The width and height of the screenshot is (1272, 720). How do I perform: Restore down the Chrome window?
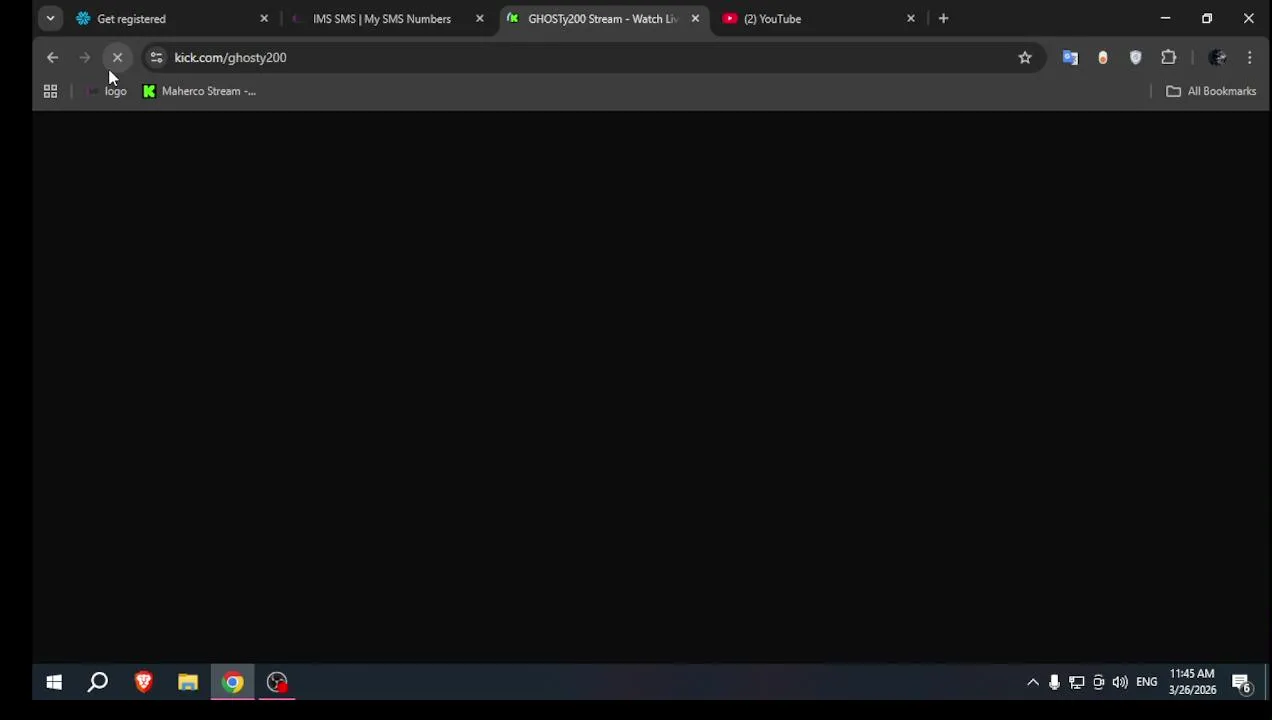pyautogui.click(x=1207, y=18)
